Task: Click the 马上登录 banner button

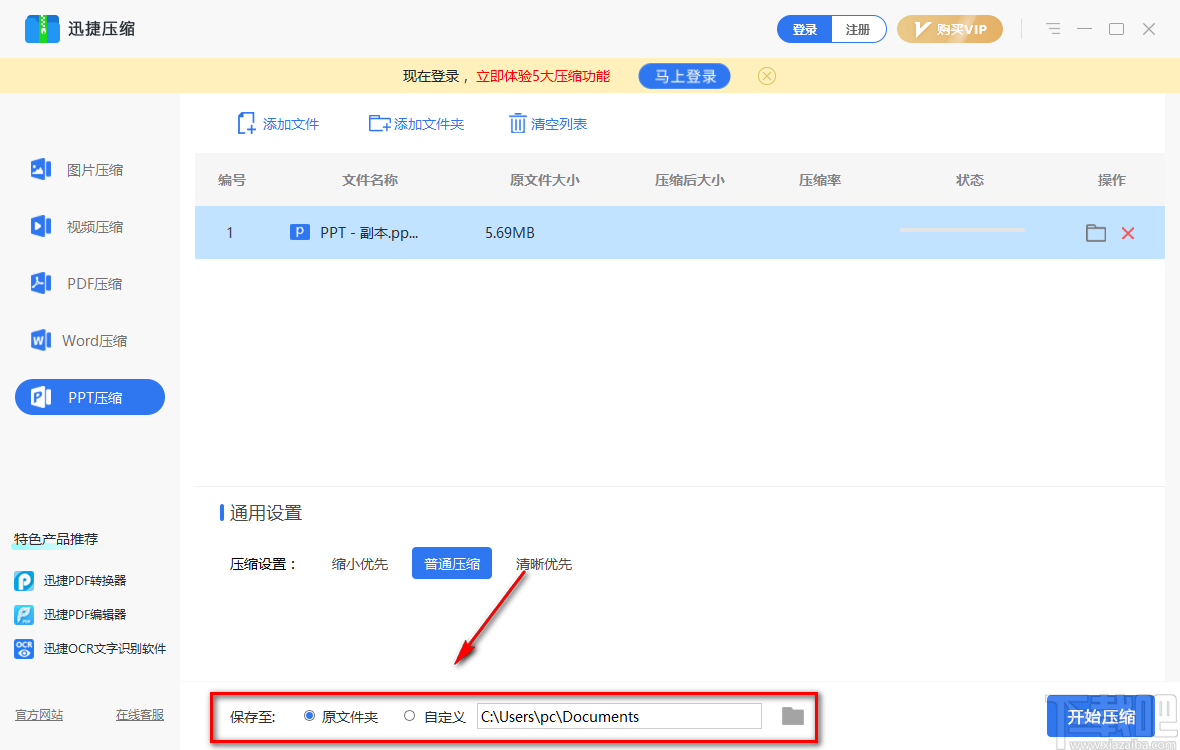Action: [x=684, y=76]
